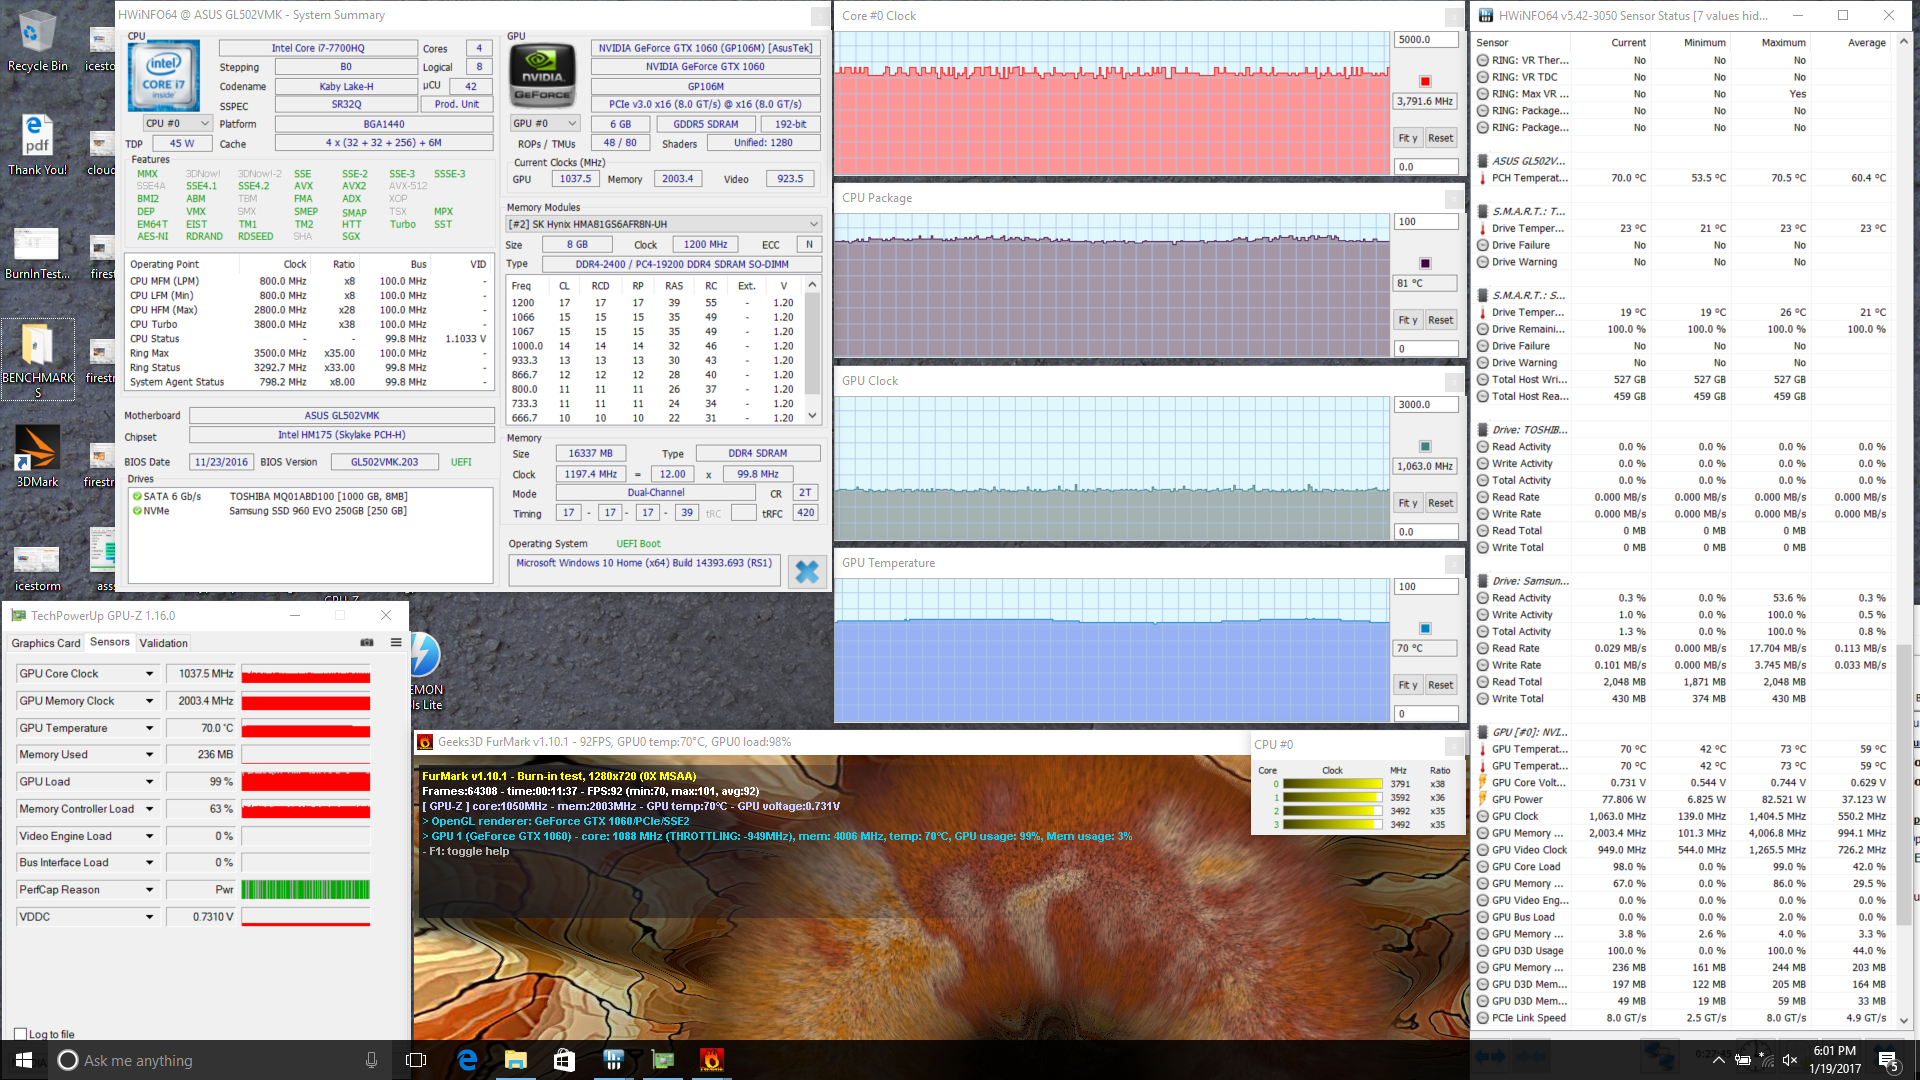Select the Sensors tab in GPU-Z

109,642
